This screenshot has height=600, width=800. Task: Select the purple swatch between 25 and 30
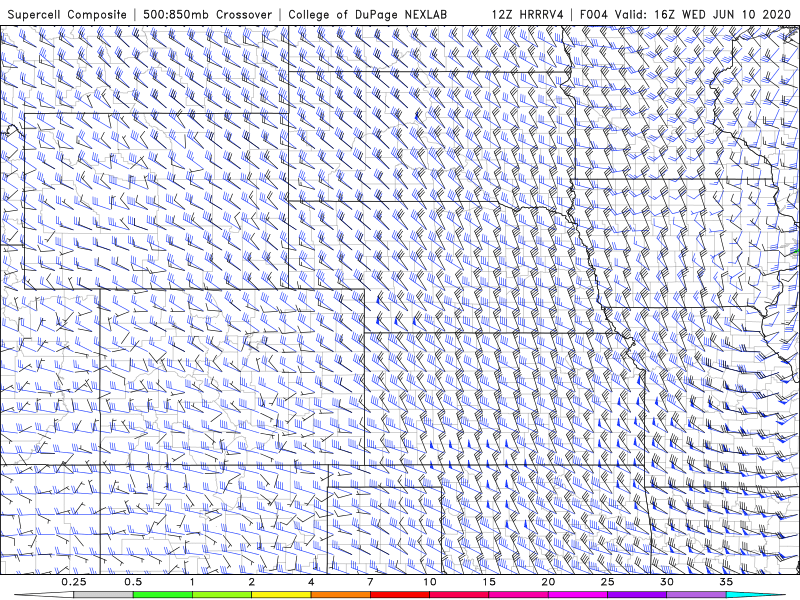click(x=637, y=595)
